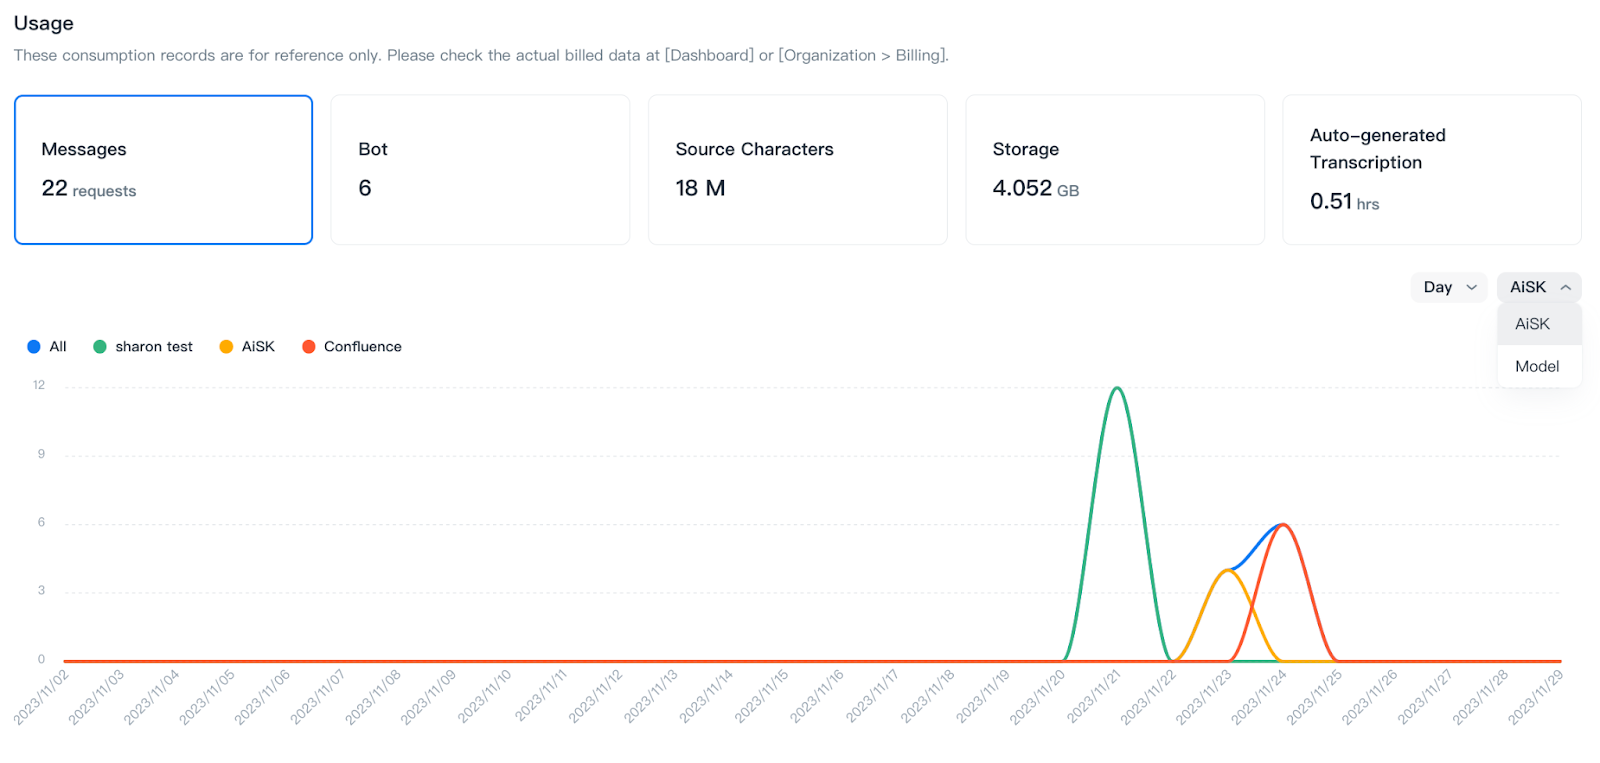Open the Day interval dropdown
The height and width of the screenshot is (763, 1600).
(x=1449, y=287)
